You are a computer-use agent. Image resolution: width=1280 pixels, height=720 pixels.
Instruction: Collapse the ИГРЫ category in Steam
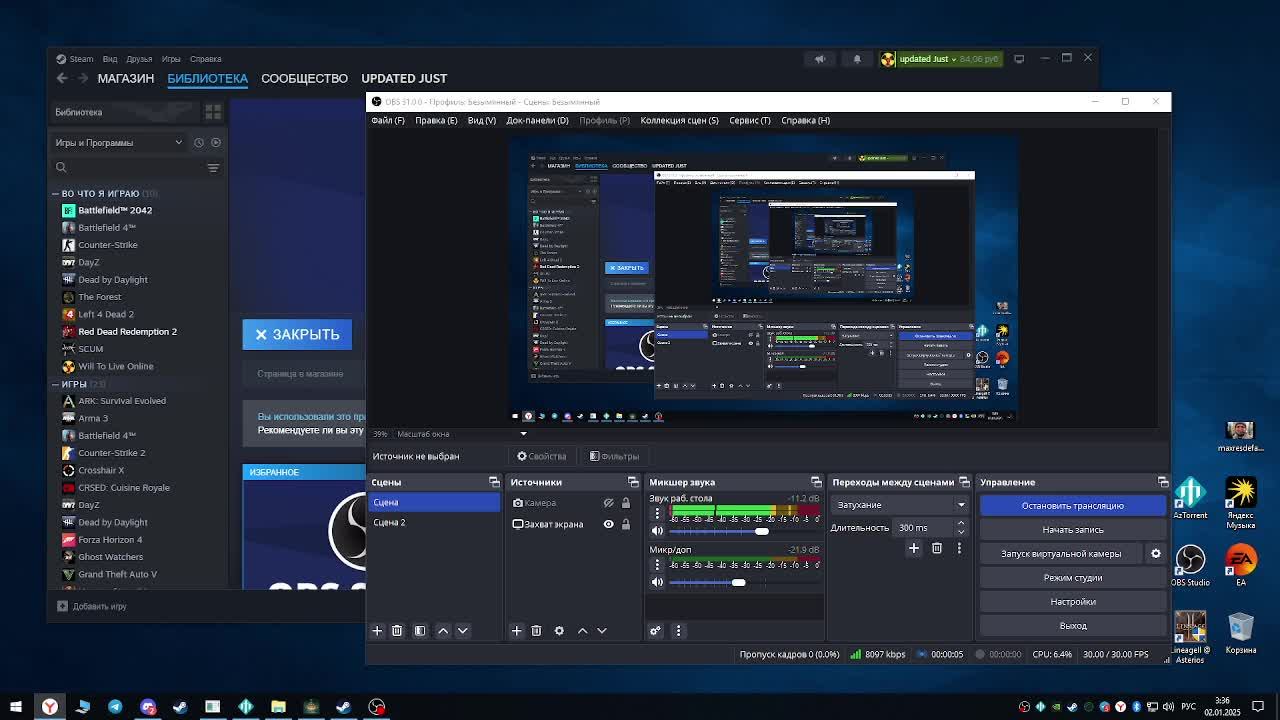pyautogui.click(x=55, y=384)
